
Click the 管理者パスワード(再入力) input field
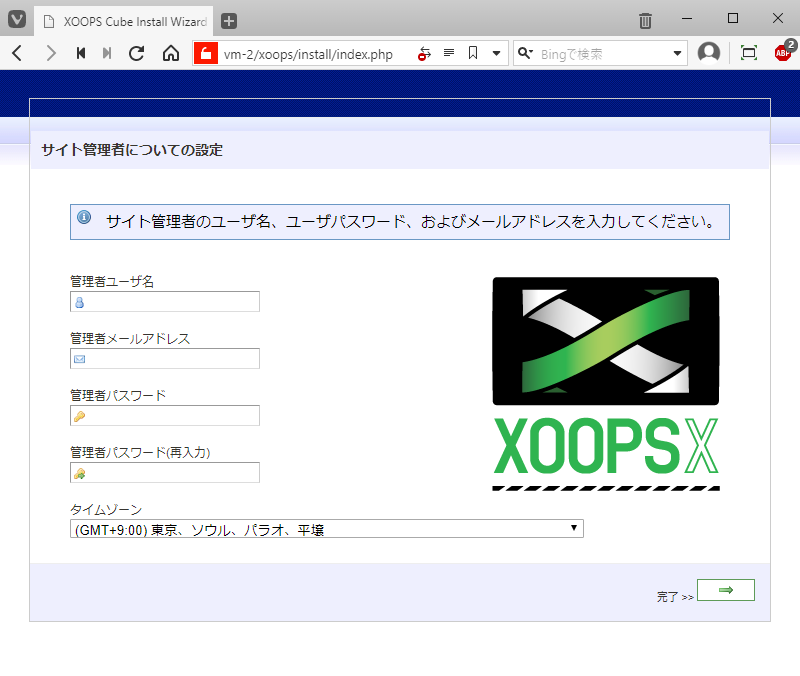[165, 473]
